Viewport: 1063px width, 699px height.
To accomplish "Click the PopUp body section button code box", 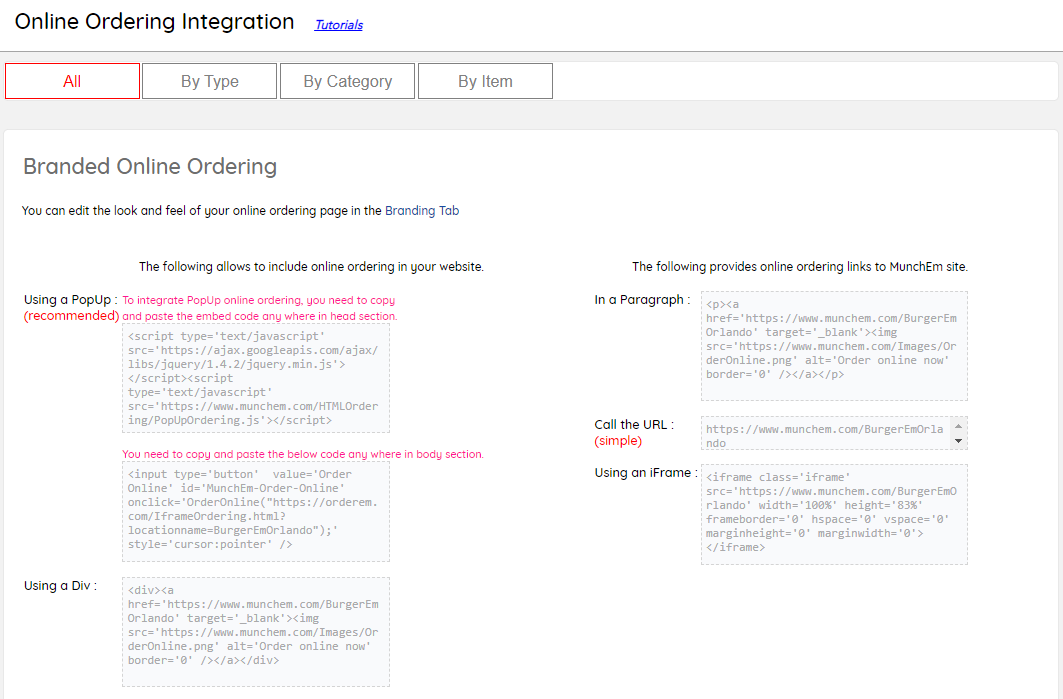I will pyautogui.click(x=255, y=512).
